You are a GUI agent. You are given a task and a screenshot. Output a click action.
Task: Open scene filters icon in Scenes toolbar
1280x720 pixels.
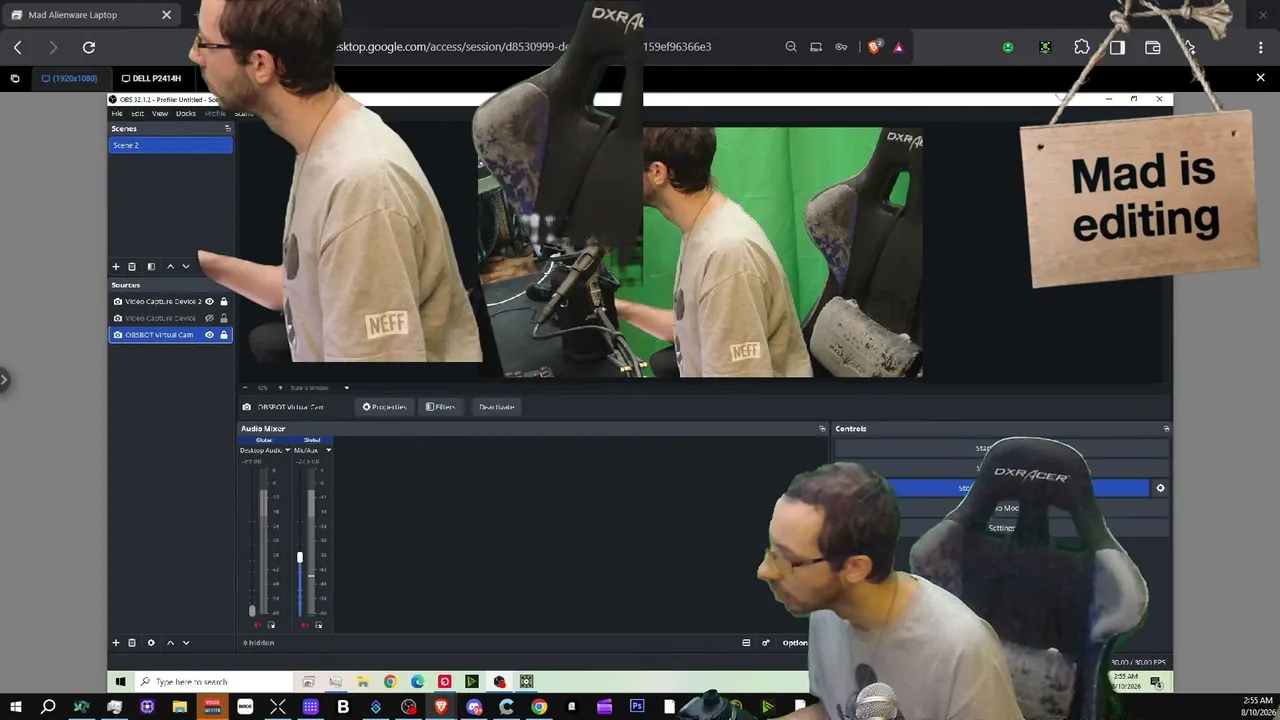151,267
